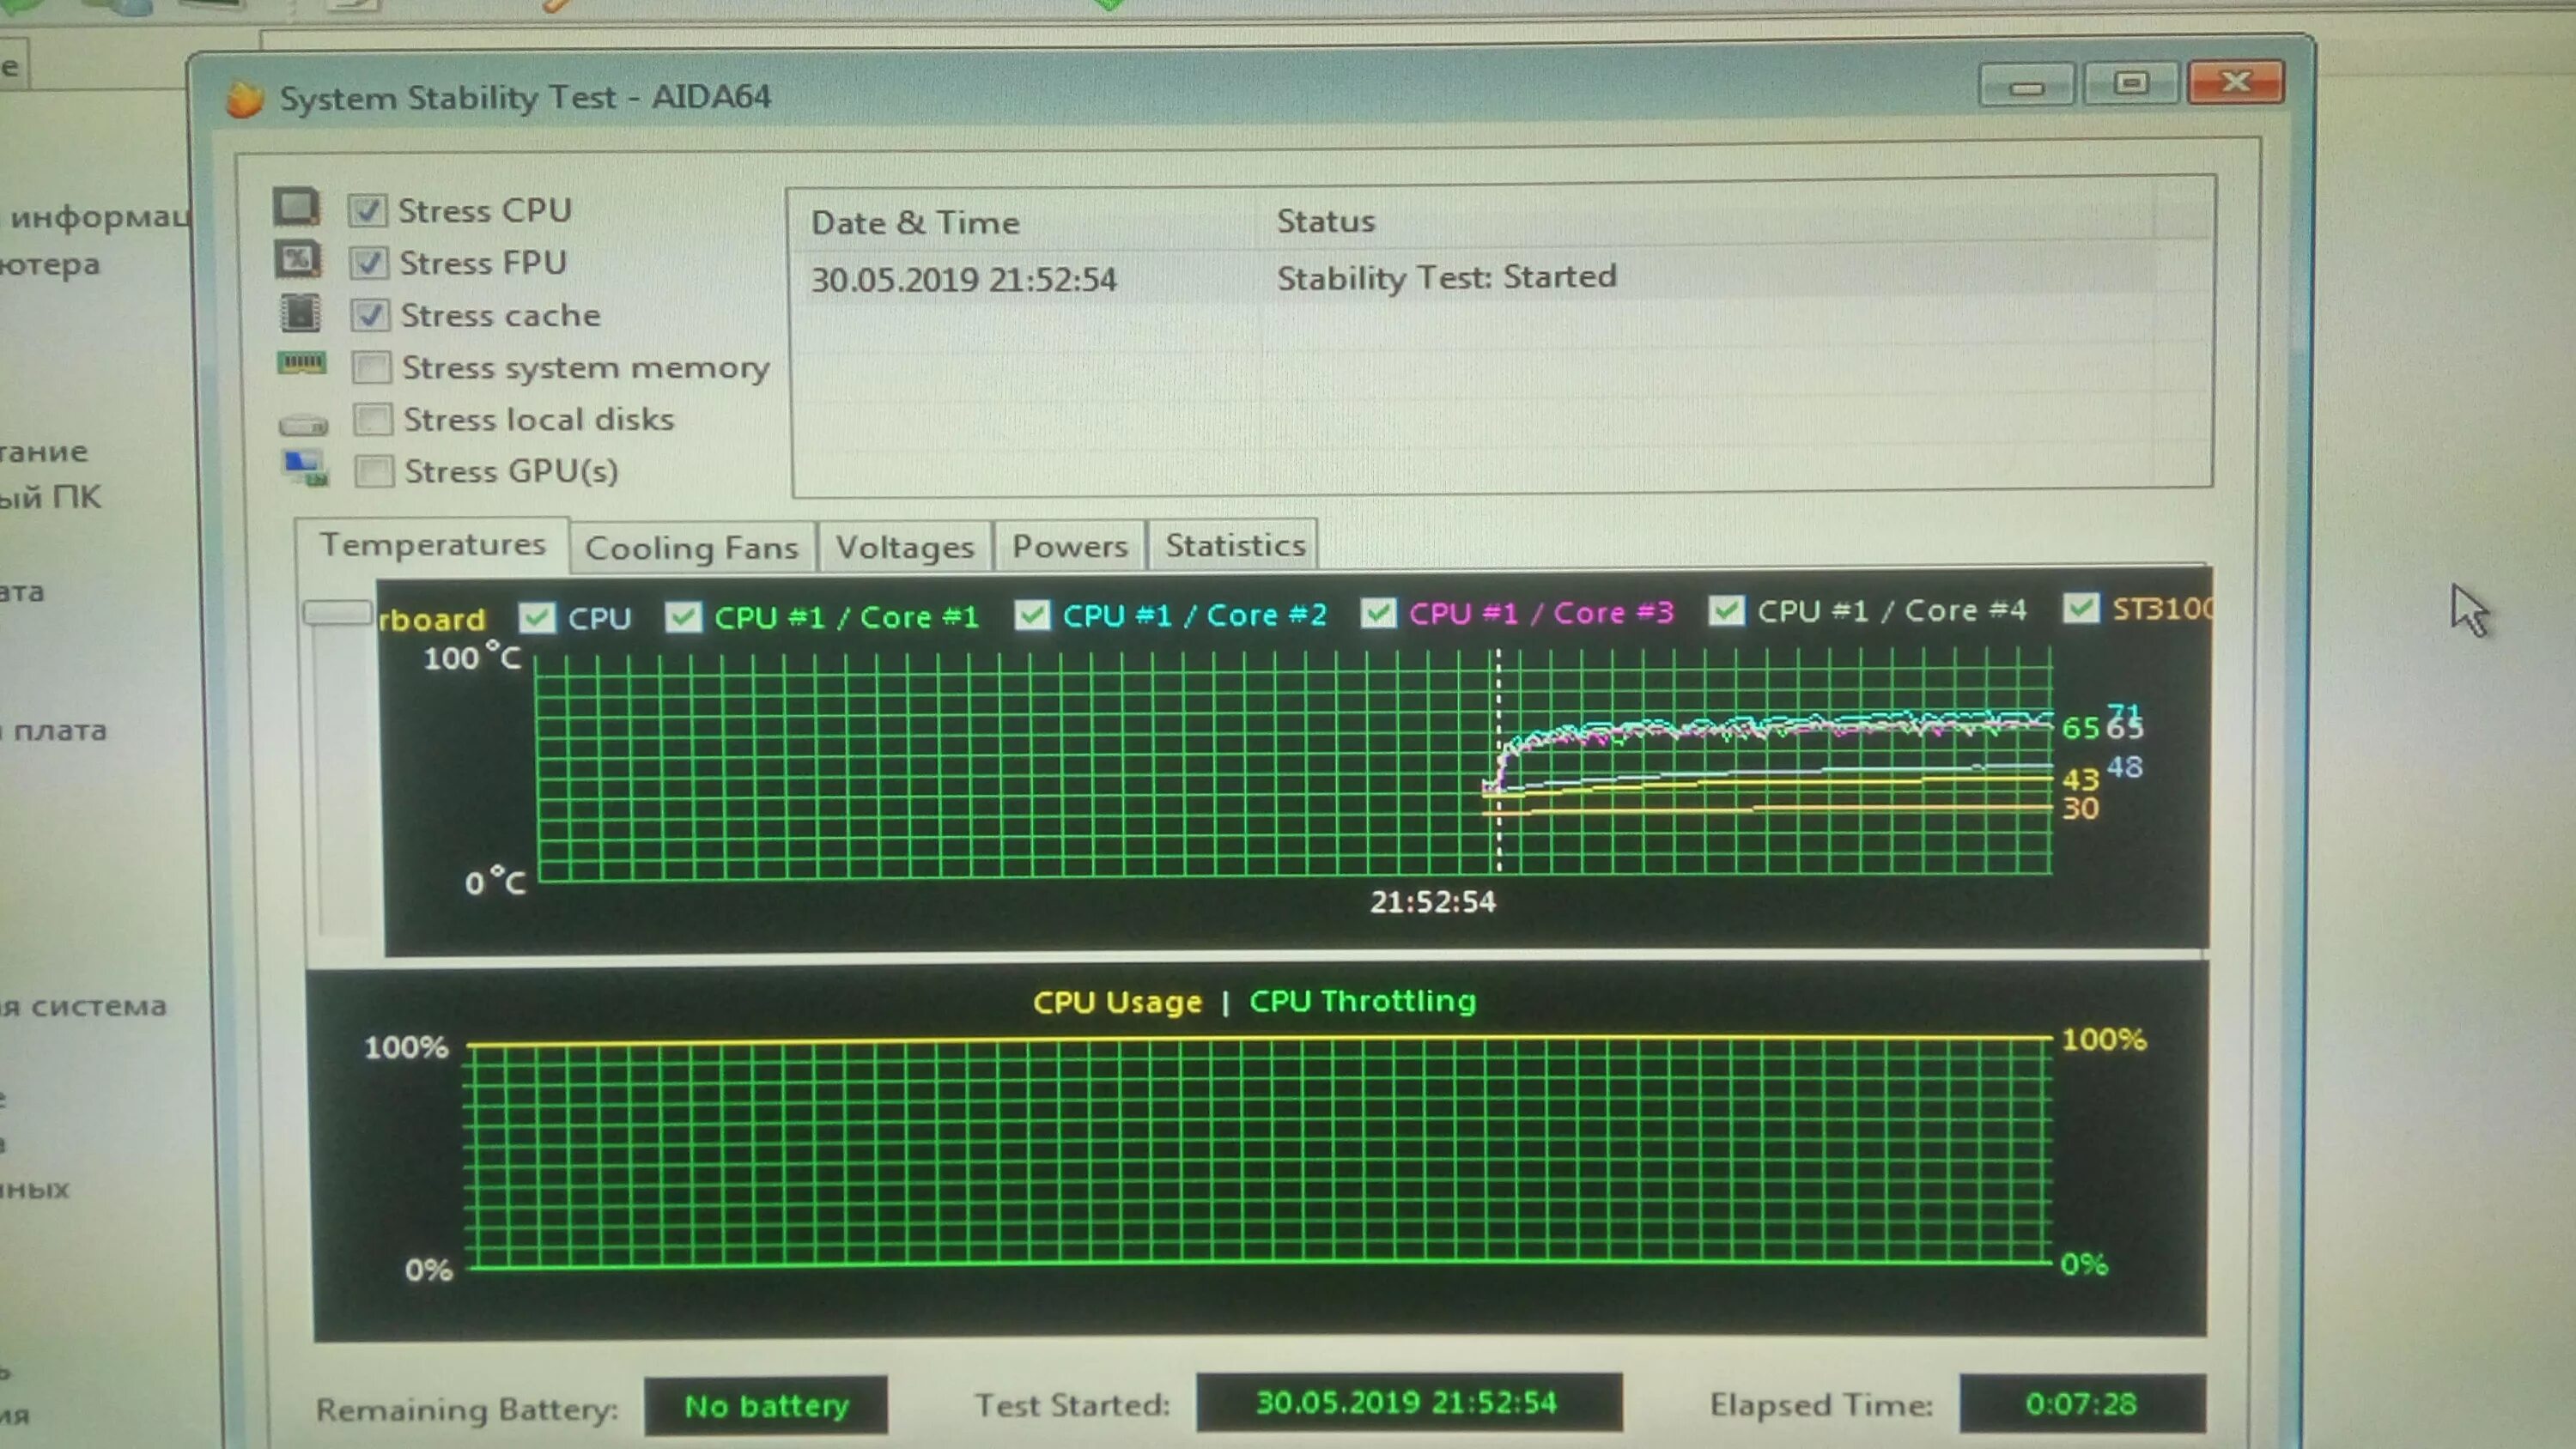The height and width of the screenshot is (1449, 2576).
Task: Toggle CPU #1 / Core #4 graph checkbox
Action: (1727, 610)
